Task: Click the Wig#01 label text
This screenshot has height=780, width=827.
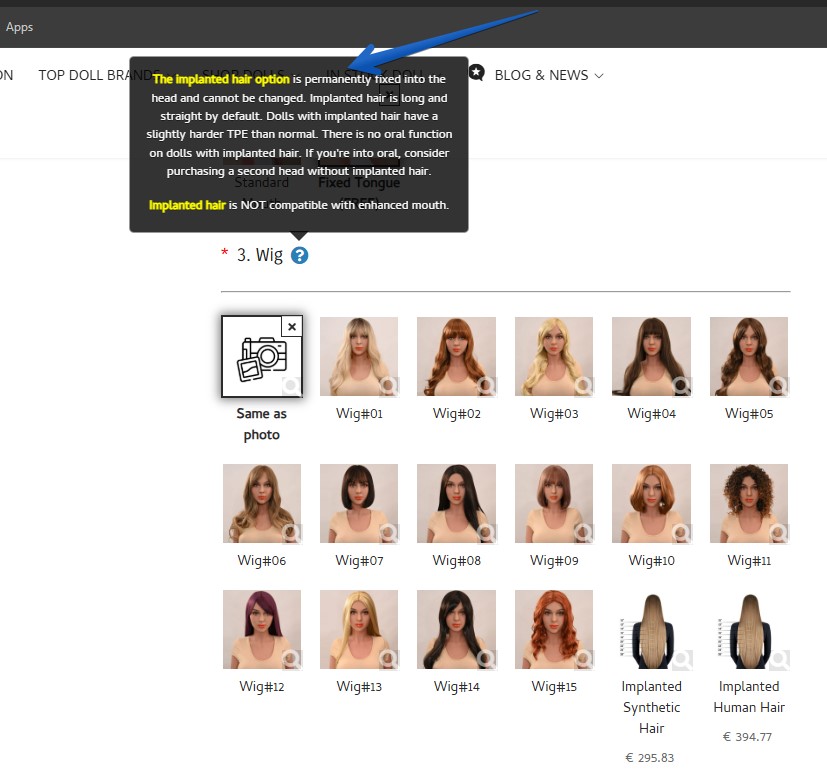Action: 359,413
